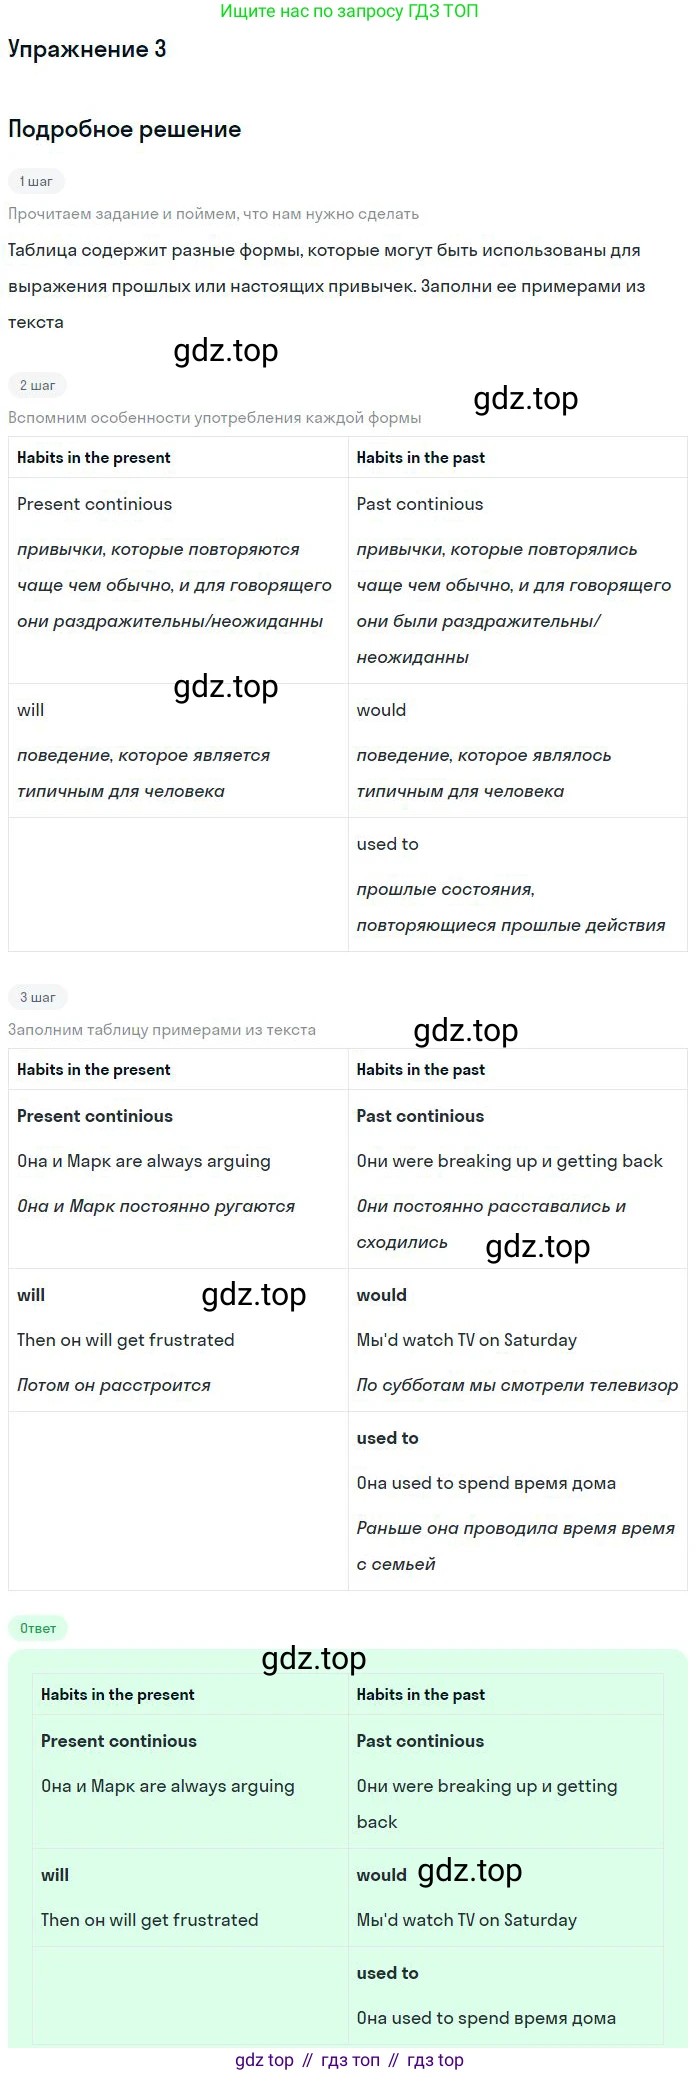Click 'Таблица содержит разные формы' task paragraph

324,250
